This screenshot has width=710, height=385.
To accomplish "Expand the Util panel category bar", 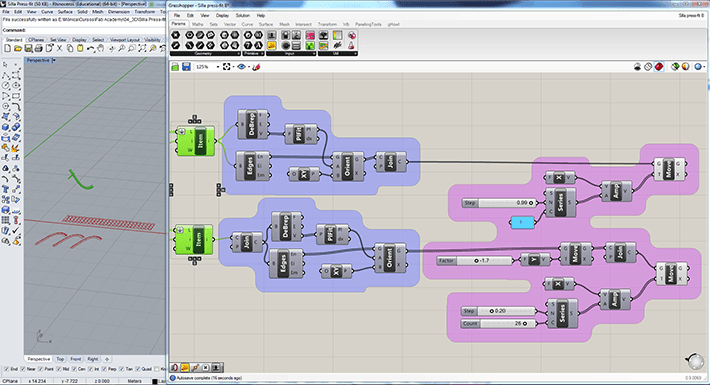I will click(337, 53).
